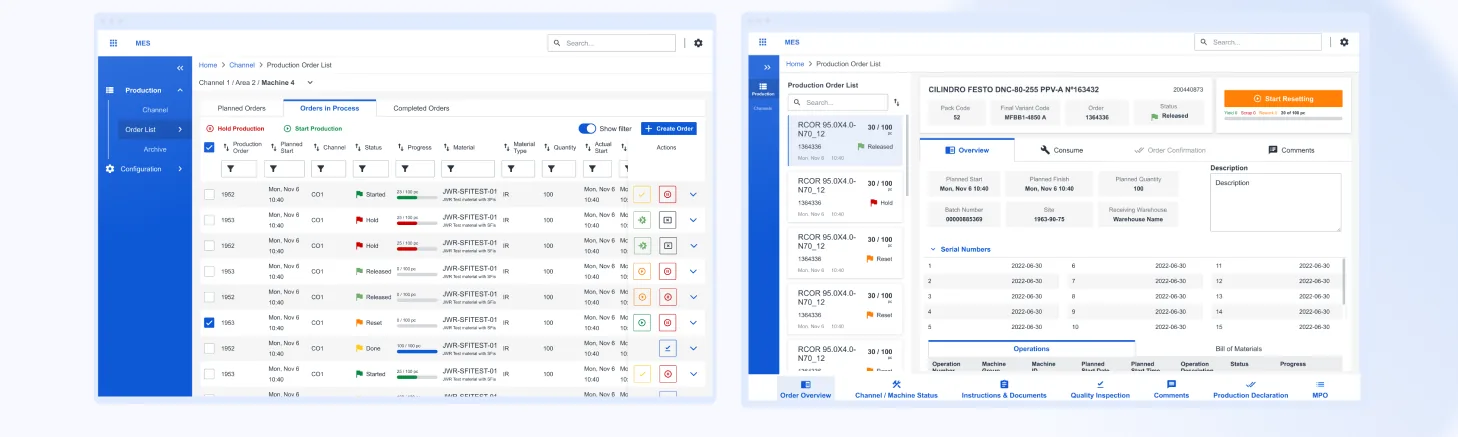Click the orange play action for the 1952 Released order
The image size is (1458, 437).
click(x=642, y=297)
